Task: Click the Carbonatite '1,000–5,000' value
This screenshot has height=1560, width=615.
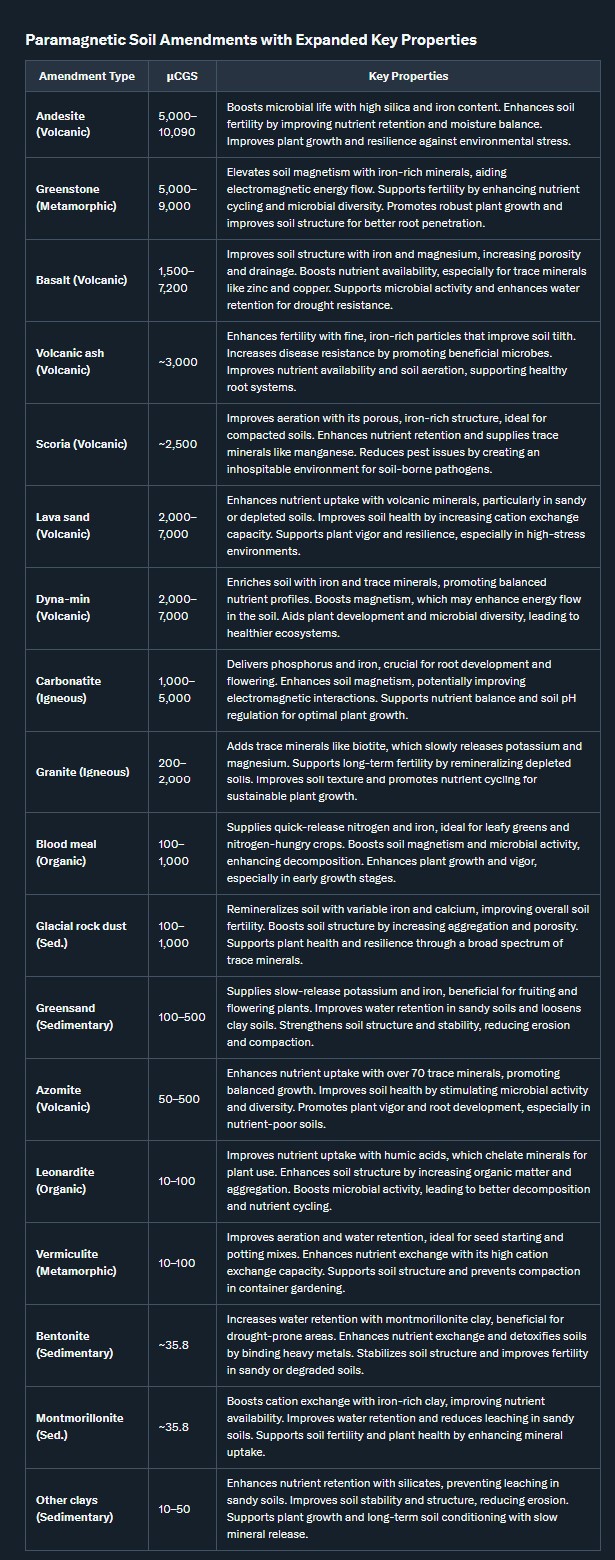Action: 178,689
